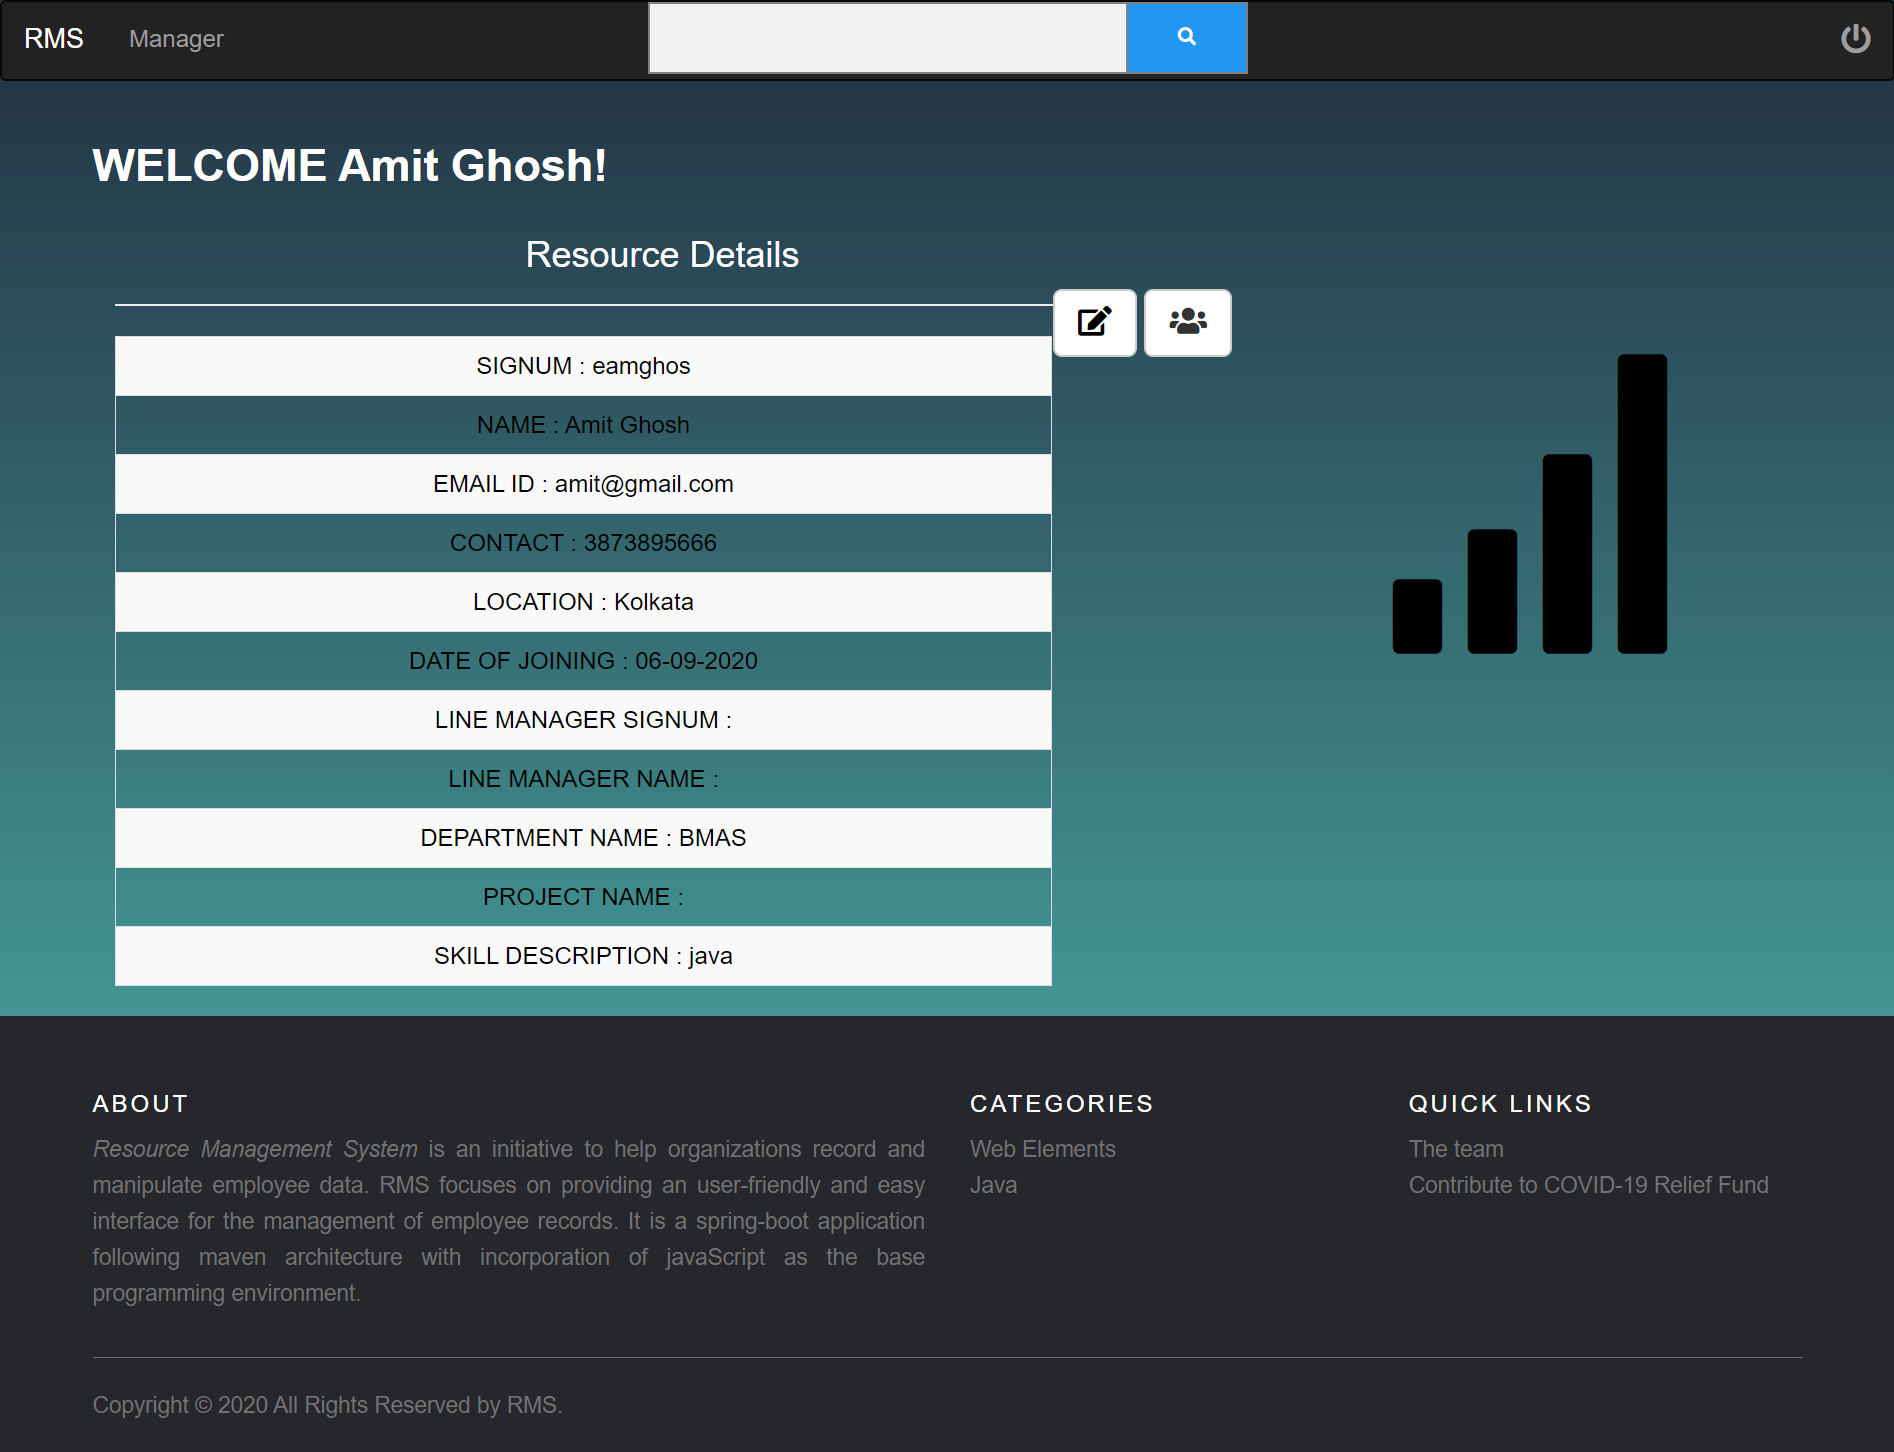Click the RMS brand link
1894x1452 pixels.
(54, 39)
